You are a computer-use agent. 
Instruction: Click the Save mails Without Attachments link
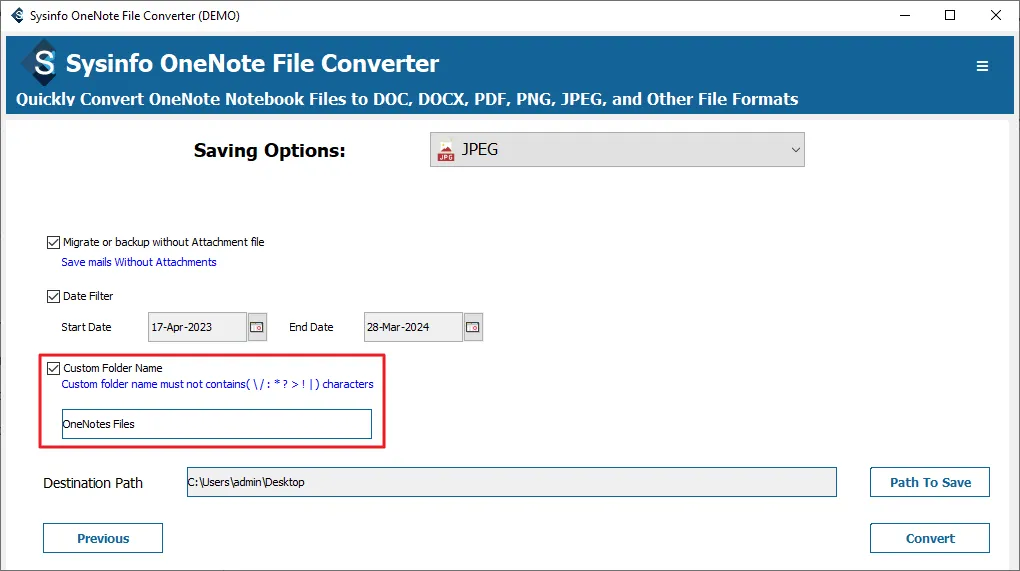[139, 262]
